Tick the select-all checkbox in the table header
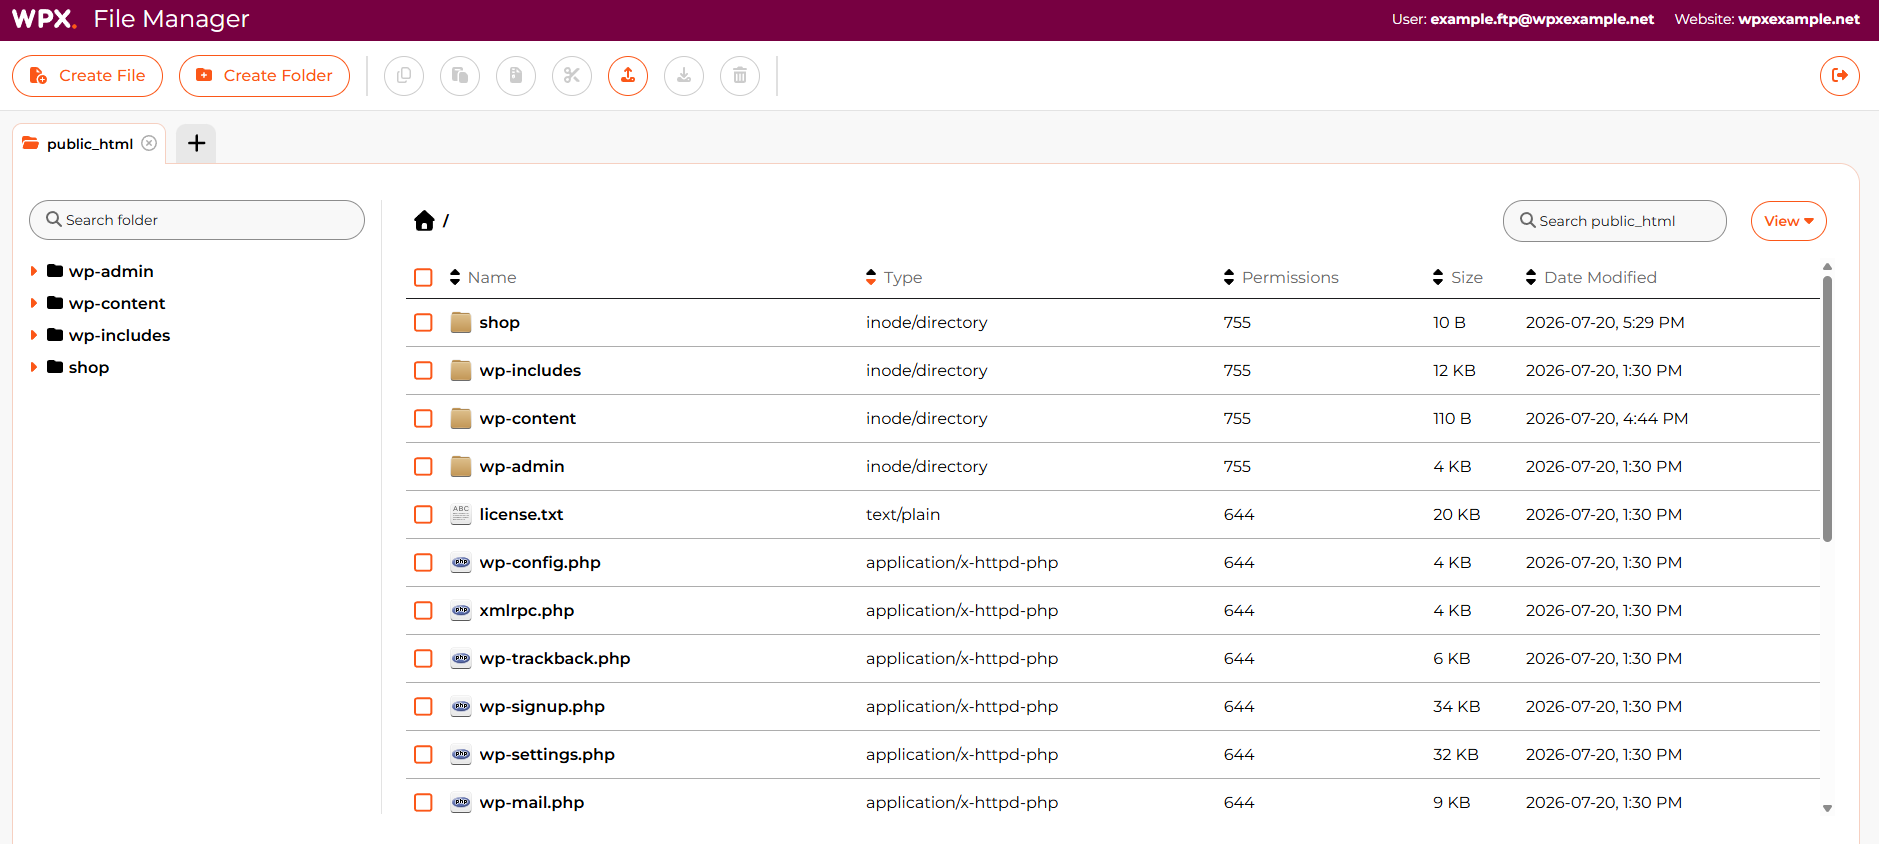The width and height of the screenshot is (1879, 844). point(424,277)
